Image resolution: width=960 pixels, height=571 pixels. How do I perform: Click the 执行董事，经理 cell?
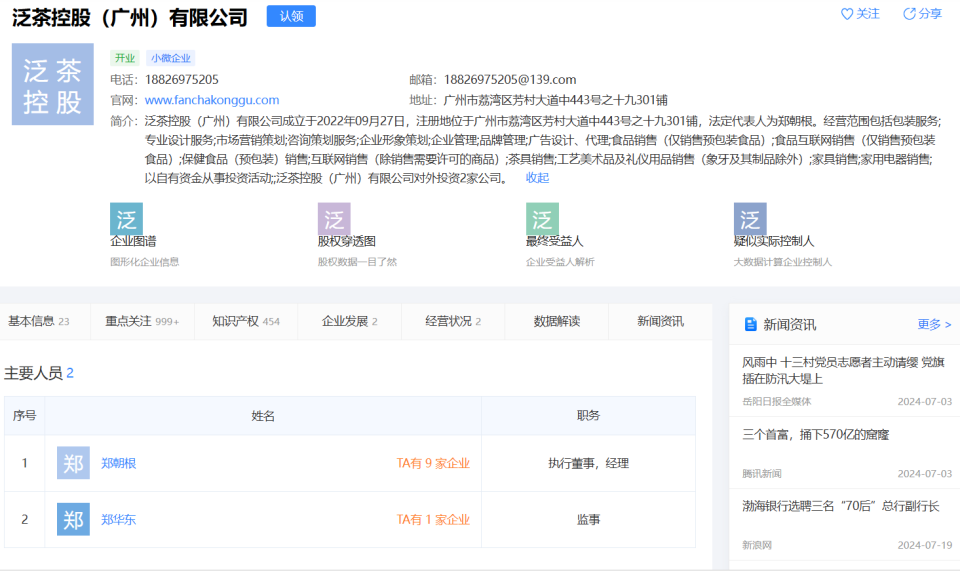click(588, 463)
